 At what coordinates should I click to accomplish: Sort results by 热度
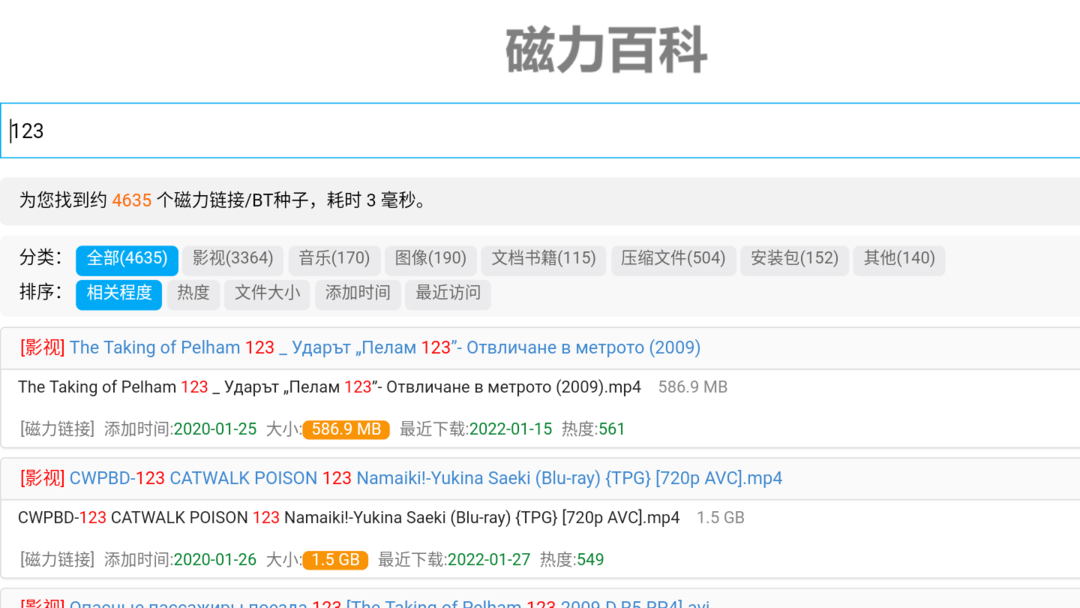coord(193,293)
